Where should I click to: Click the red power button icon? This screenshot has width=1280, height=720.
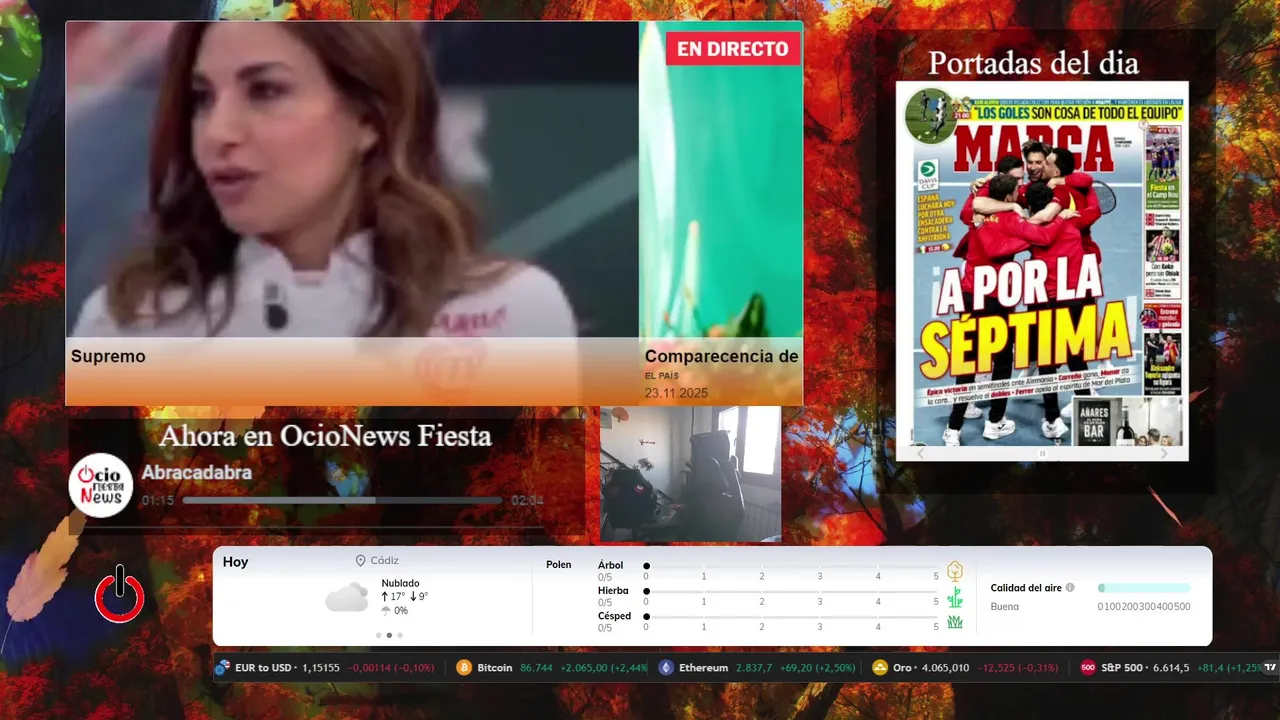[120, 594]
